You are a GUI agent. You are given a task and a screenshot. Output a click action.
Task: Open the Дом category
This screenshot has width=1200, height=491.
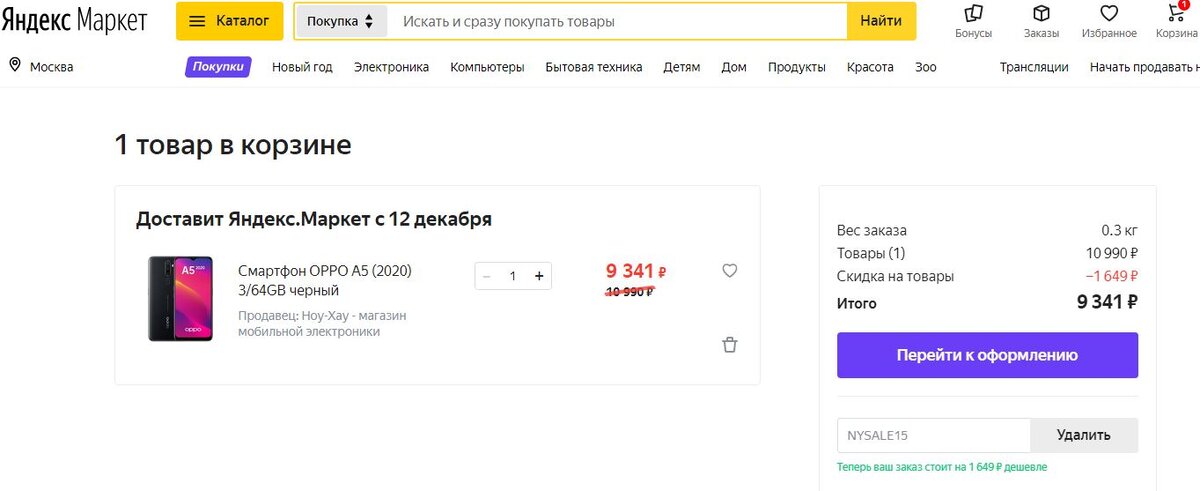coord(734,67)
